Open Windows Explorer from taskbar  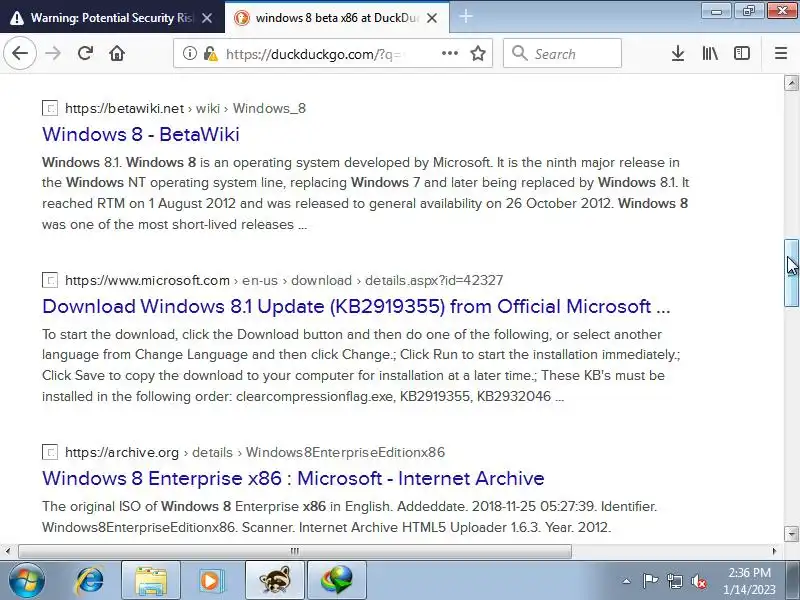click(x=151, y=580)
